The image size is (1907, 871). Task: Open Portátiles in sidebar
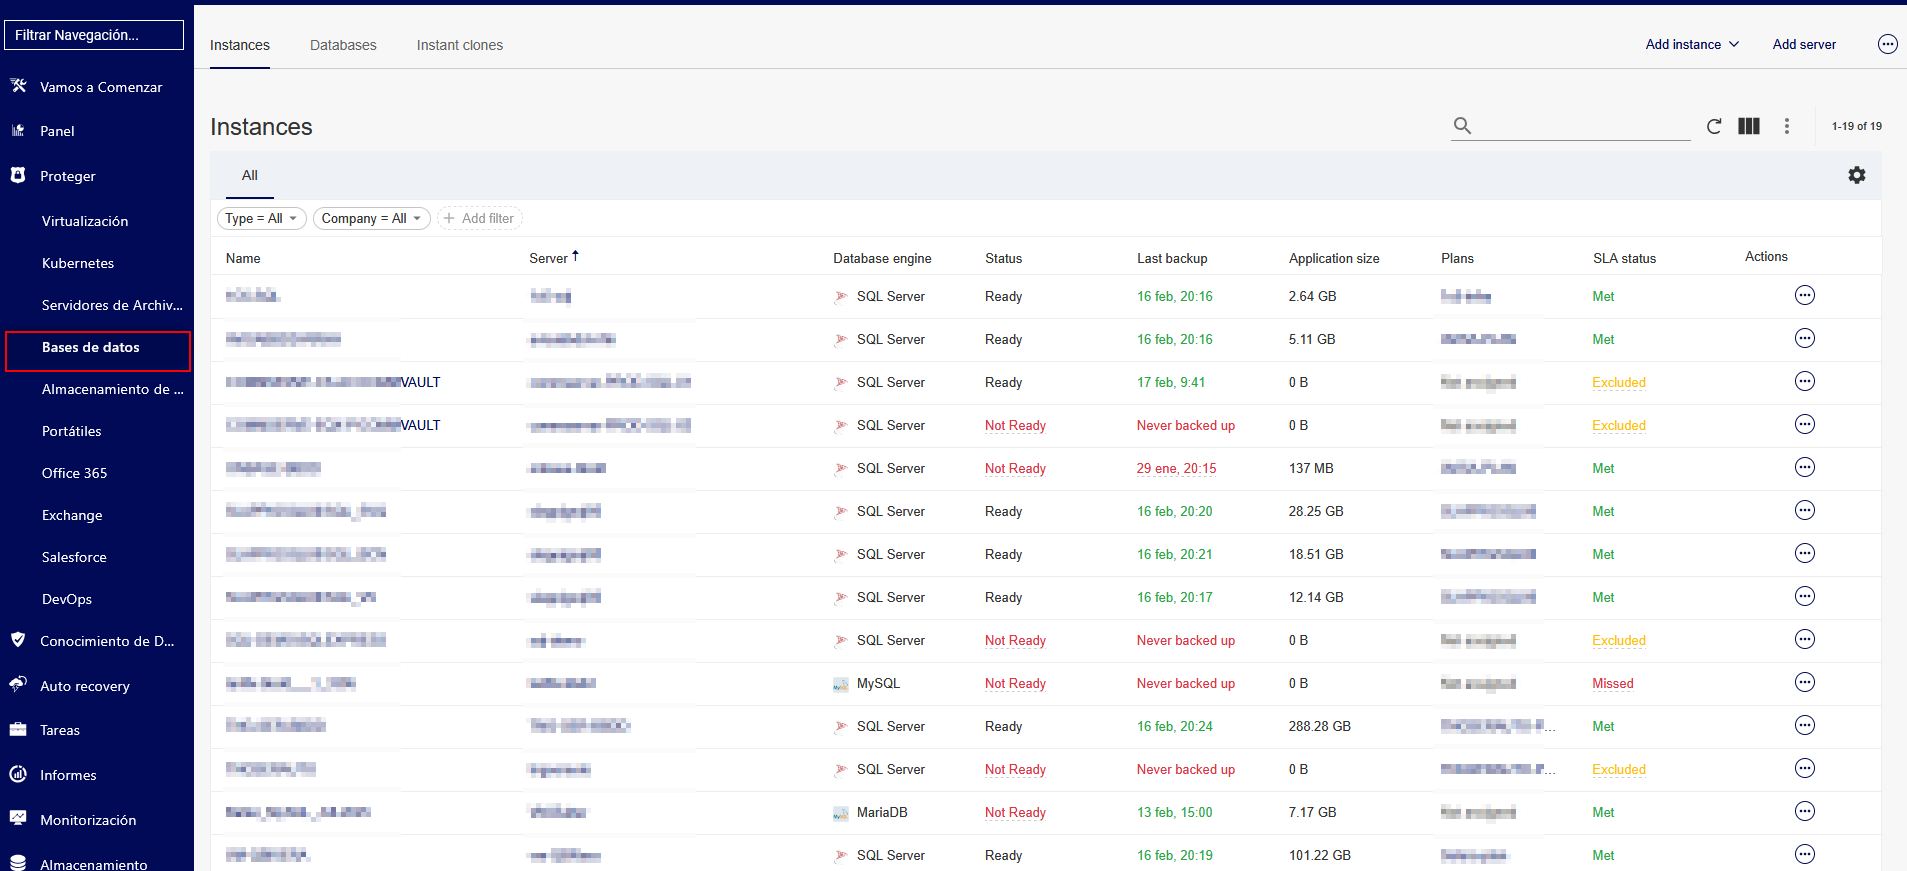(72, 431)
